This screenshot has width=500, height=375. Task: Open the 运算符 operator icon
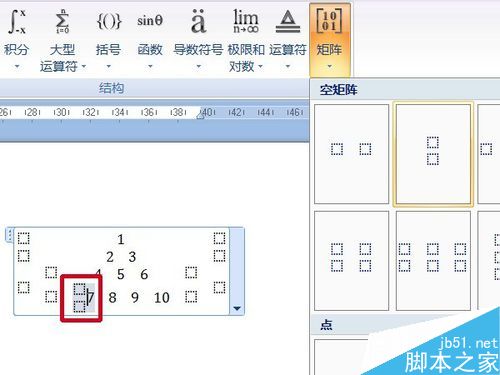pos(288,21)
